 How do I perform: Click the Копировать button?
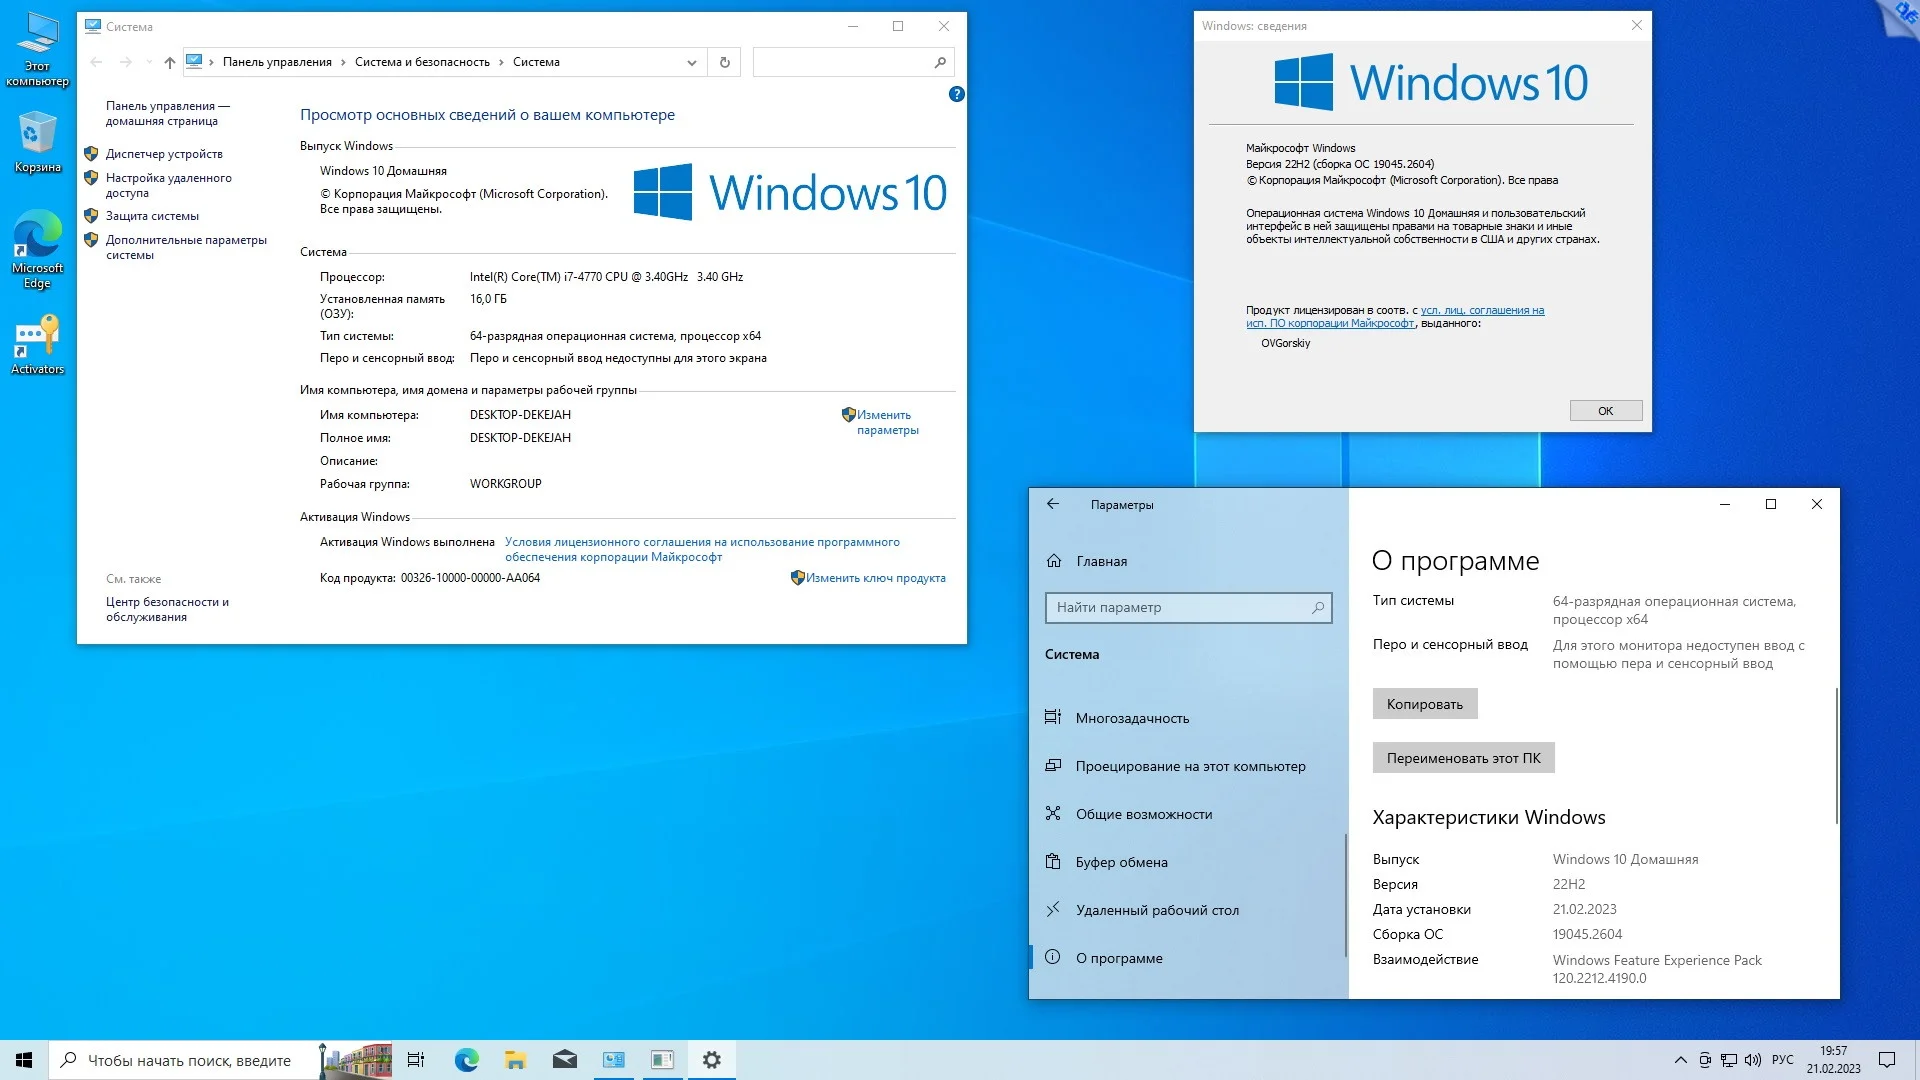(1424, 704)
